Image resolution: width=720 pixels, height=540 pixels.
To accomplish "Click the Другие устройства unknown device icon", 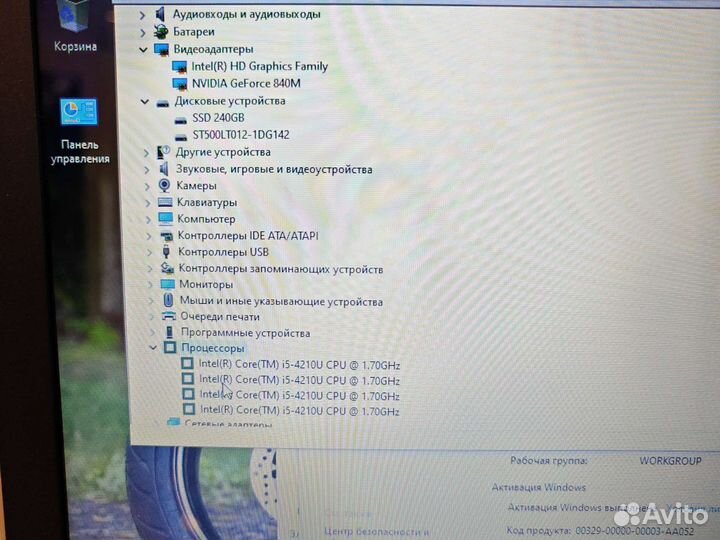I will pos(163,152).
